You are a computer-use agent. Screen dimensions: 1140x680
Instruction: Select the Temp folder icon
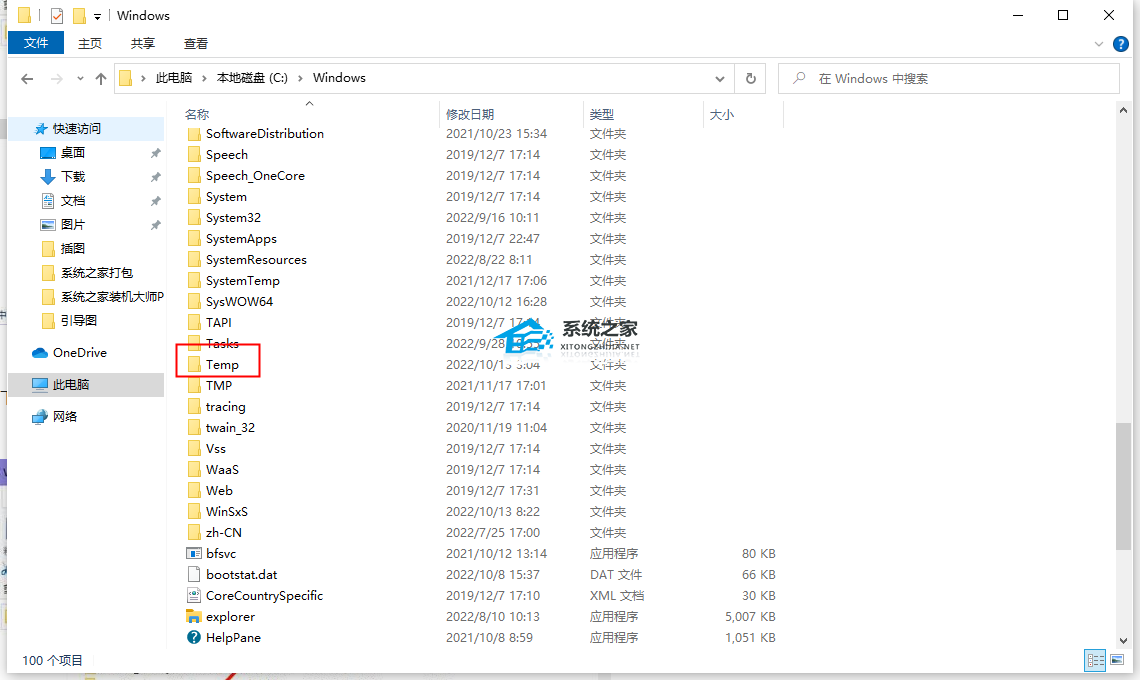point(194,364)
